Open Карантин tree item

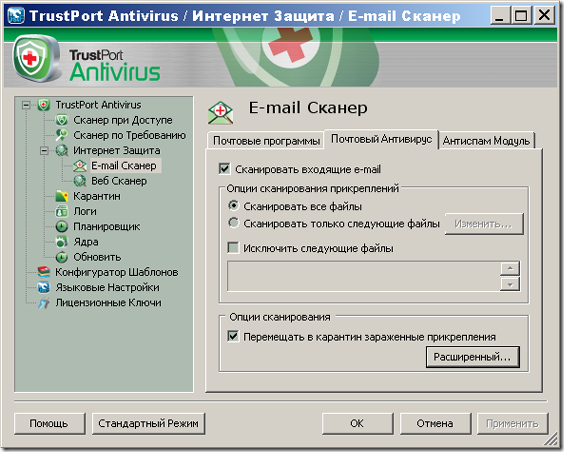(97, 196)
